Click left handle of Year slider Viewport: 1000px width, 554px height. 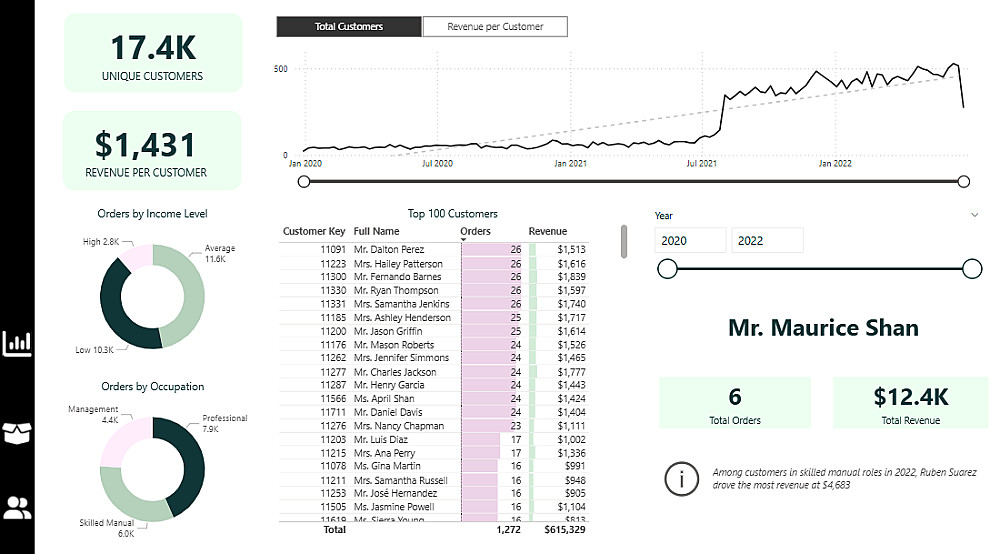667,268
